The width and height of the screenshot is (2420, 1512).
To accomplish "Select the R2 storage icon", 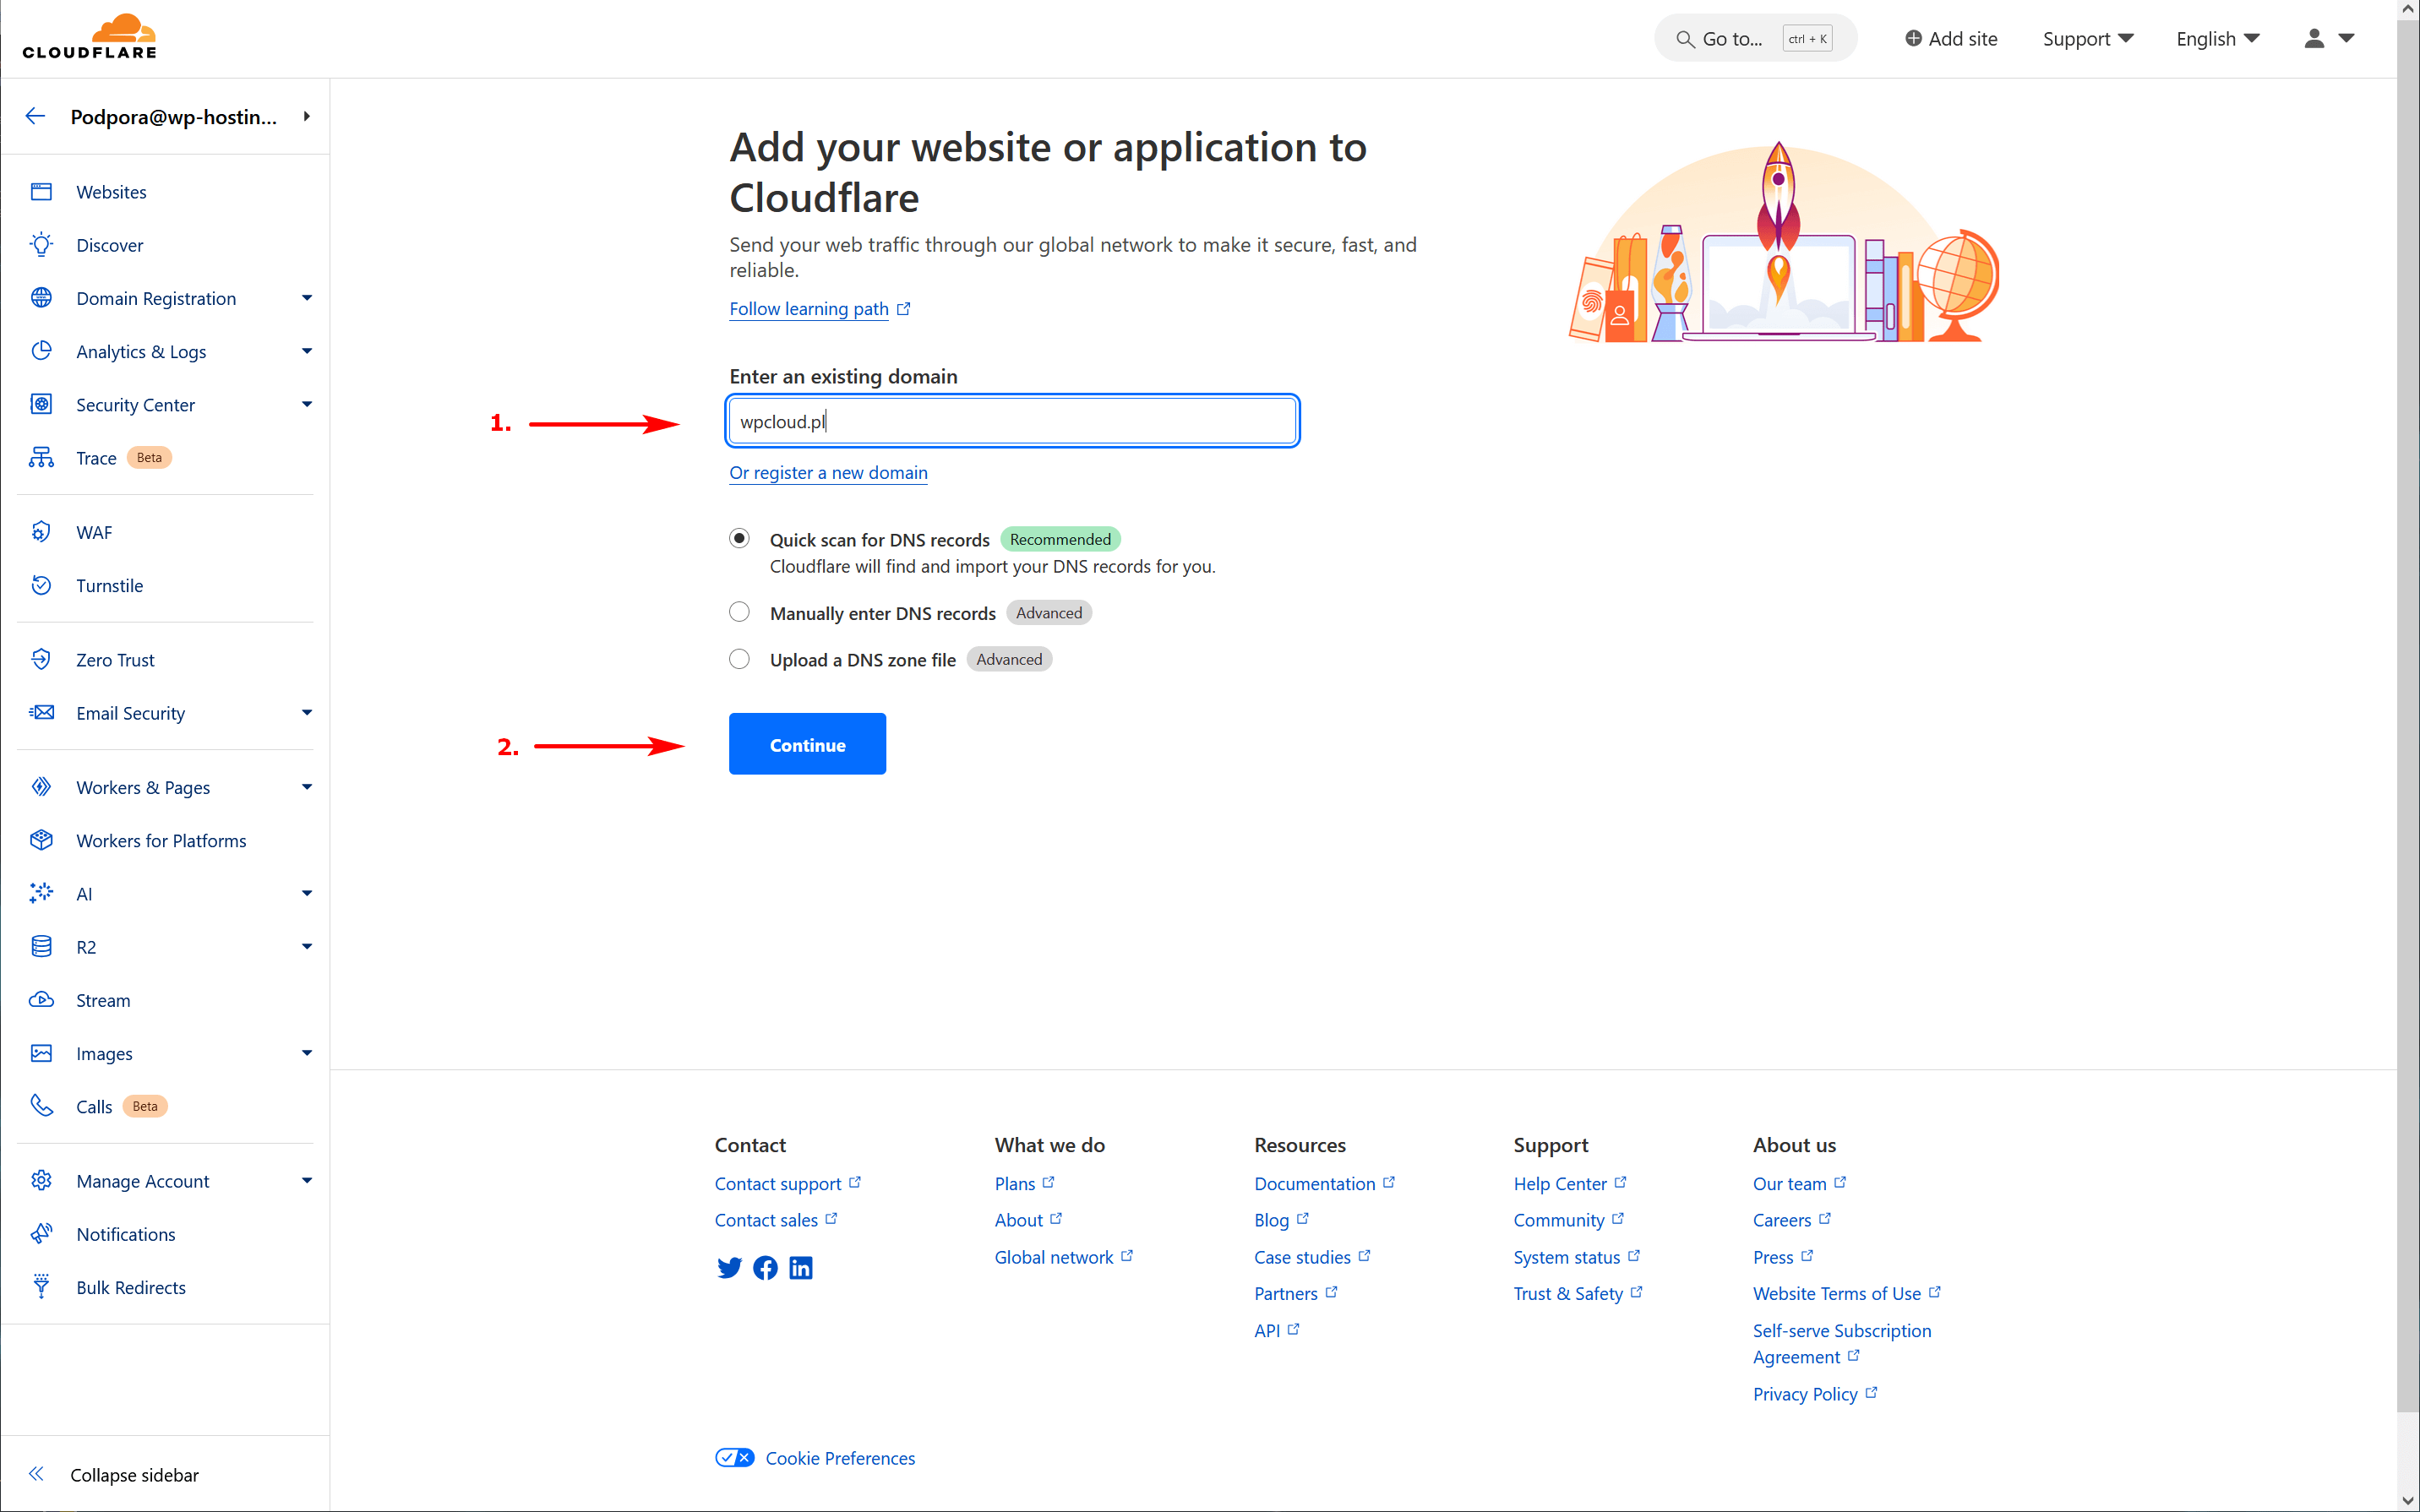I will [x=41, y=946].
